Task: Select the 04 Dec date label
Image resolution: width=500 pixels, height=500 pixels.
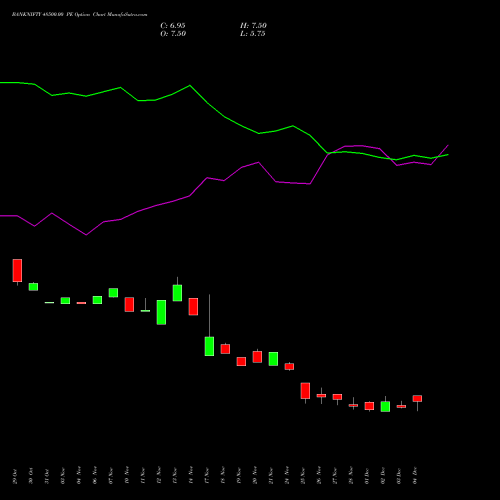Action: pos(415,476)
